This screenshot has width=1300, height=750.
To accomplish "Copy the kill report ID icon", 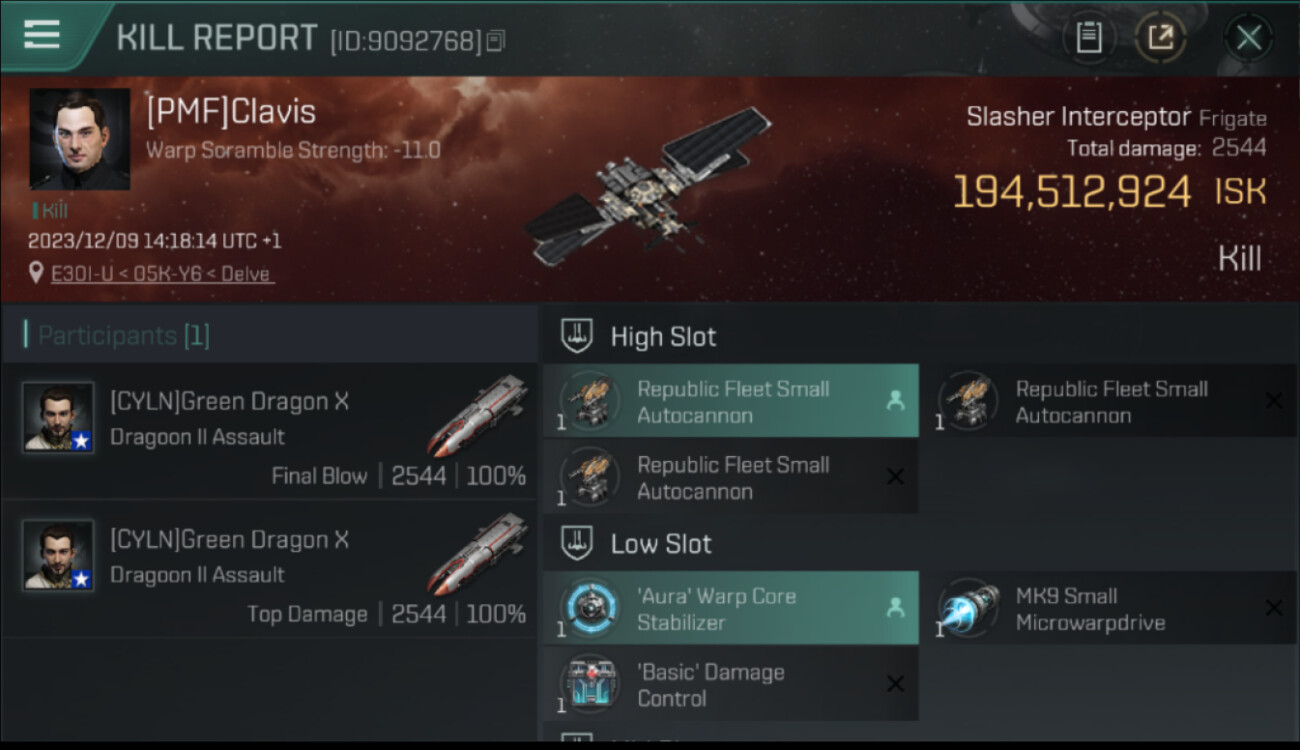I will [496, 41].
